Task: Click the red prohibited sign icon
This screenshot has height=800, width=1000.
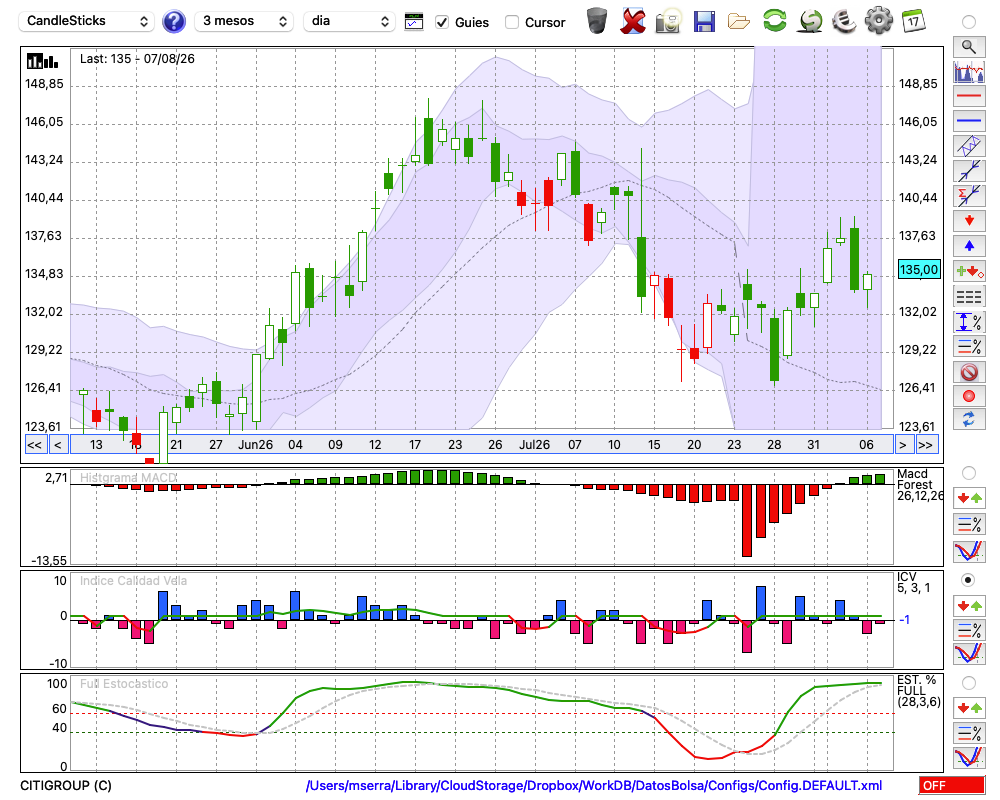Action: (x=969, y=371)
